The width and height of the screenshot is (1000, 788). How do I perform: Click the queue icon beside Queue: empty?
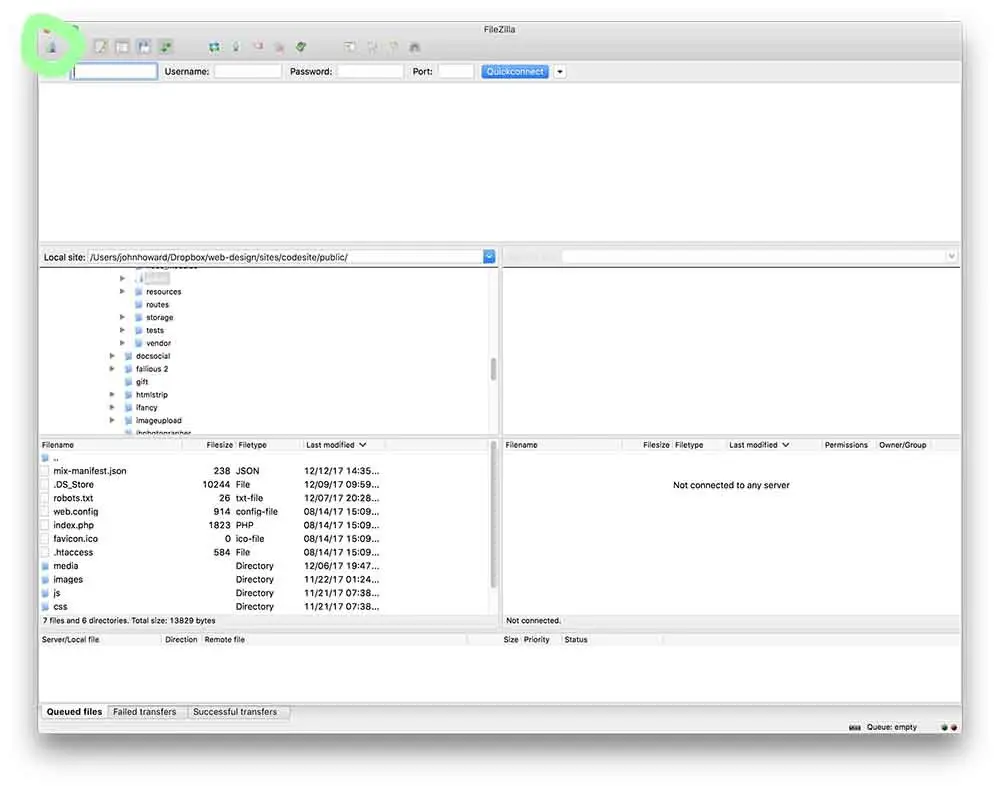[855, 727]
